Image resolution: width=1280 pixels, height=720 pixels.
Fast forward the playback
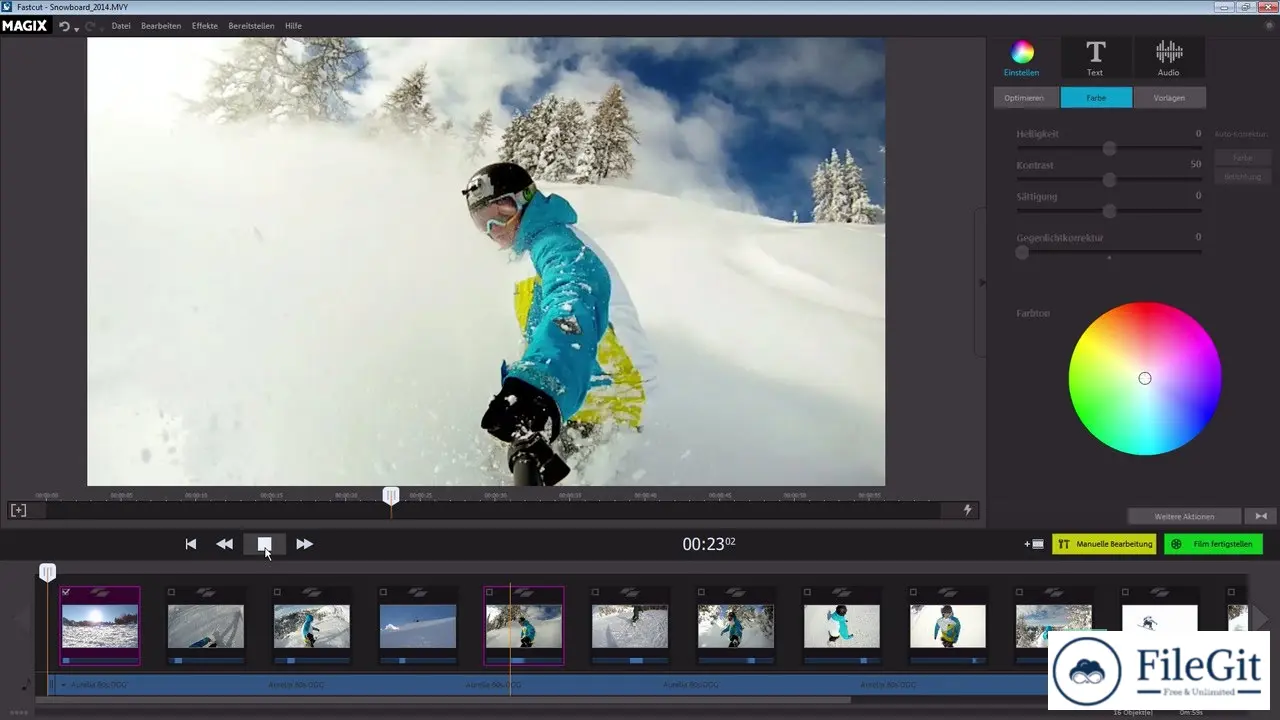pyautogui.click(x=305, y=544)
